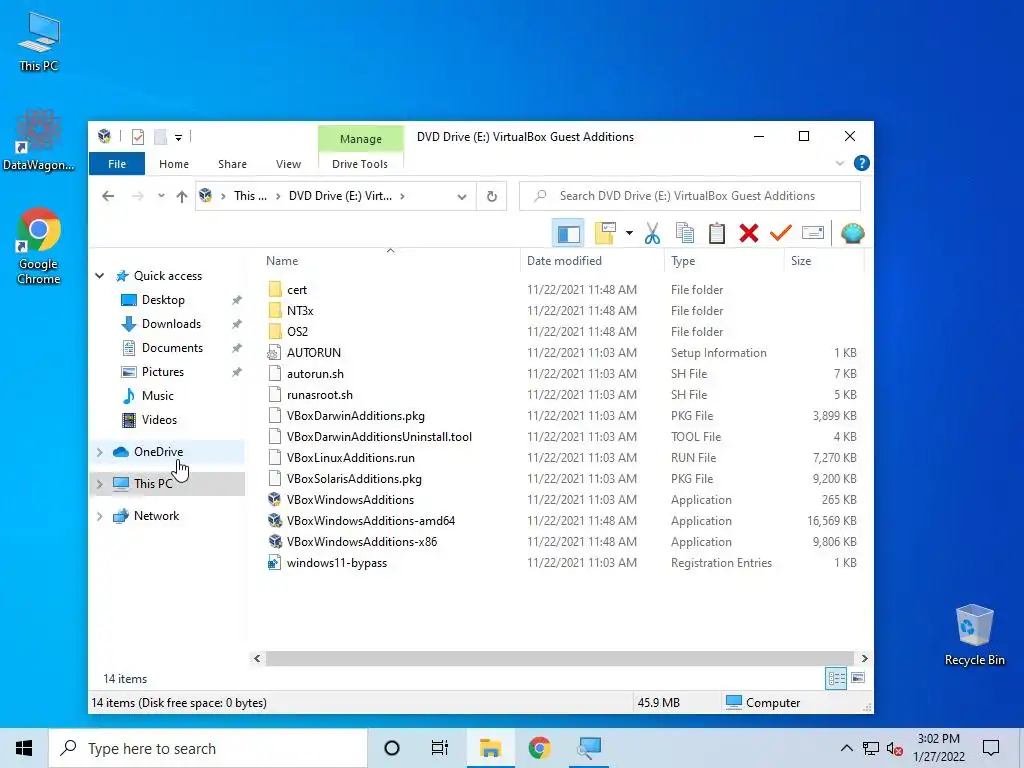Switch to Details view layout
Image resolution: width=1024 pixels, height=768 pixels.
pyautogui.click(x=836, y=679)
